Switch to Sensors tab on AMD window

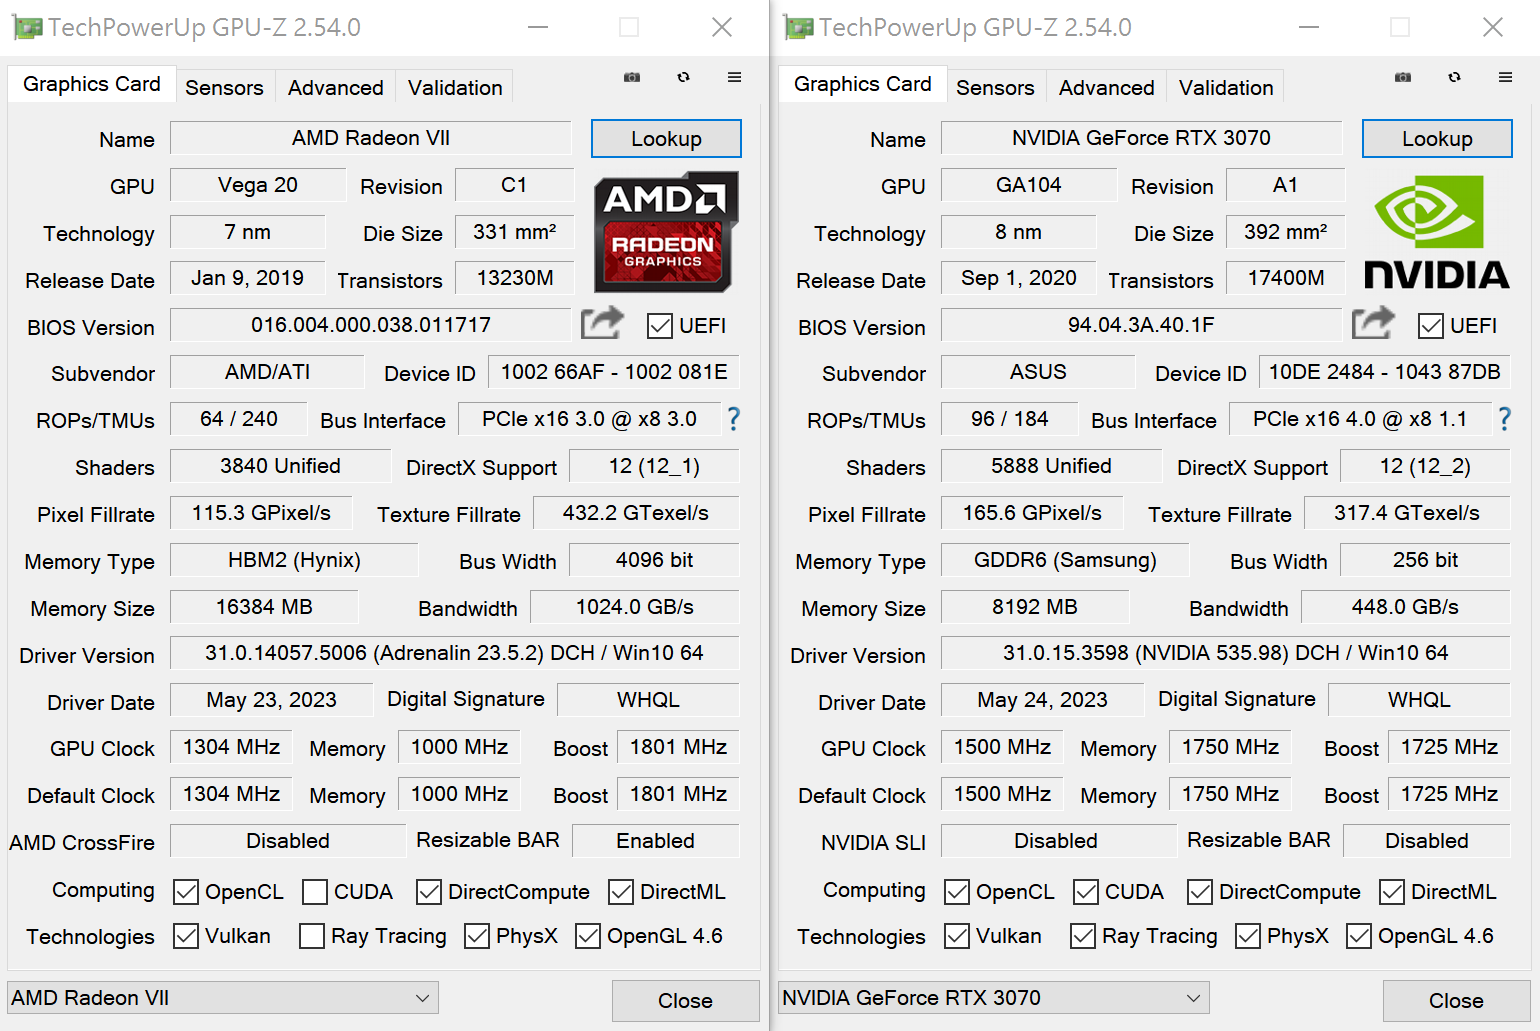click(224, 86)
